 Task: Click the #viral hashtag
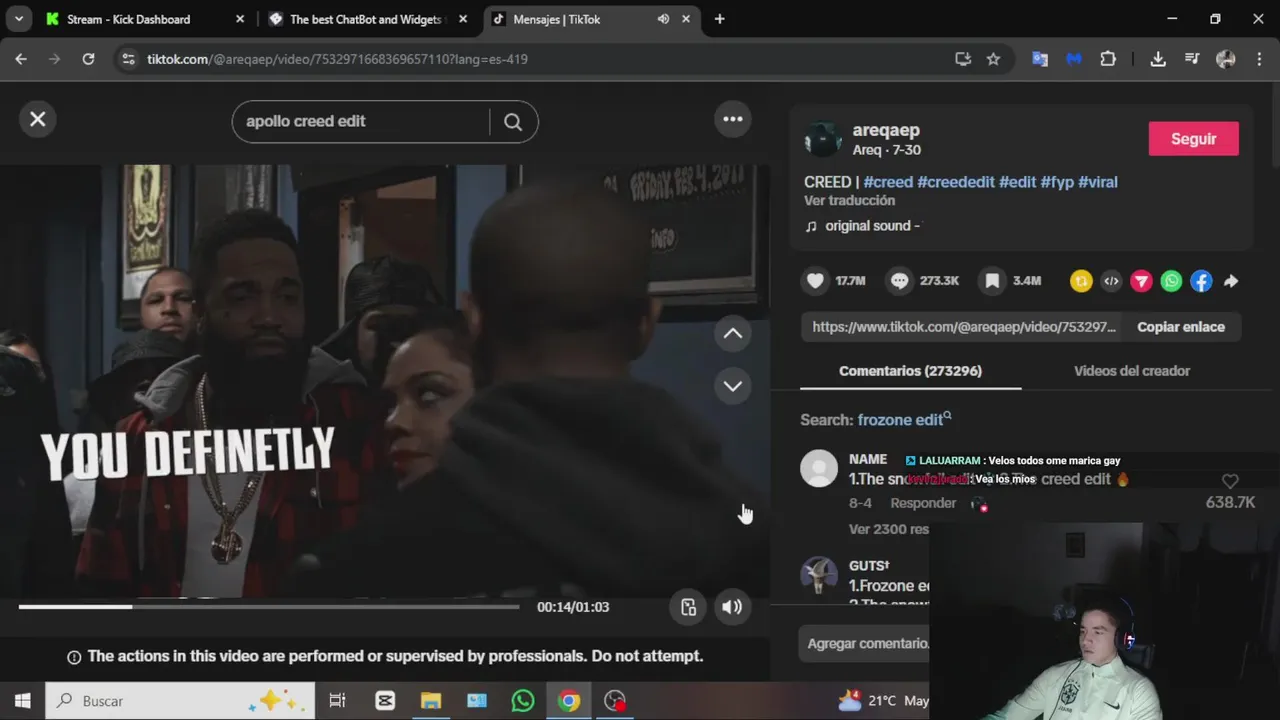[x=1098, y=182]
